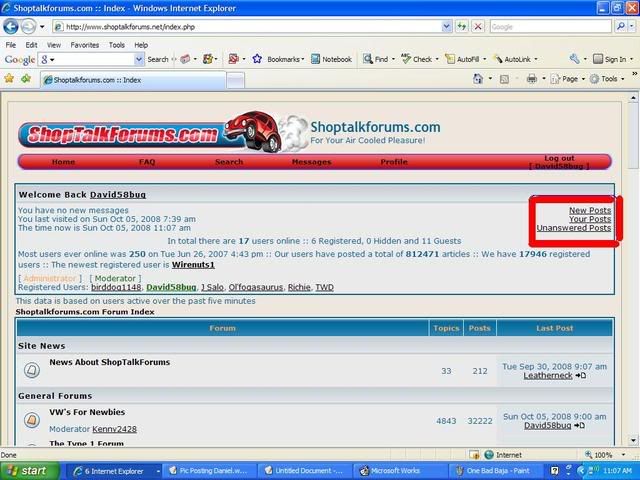
Task: Open the Unanswered Posts link
Action: pos(573,228)
